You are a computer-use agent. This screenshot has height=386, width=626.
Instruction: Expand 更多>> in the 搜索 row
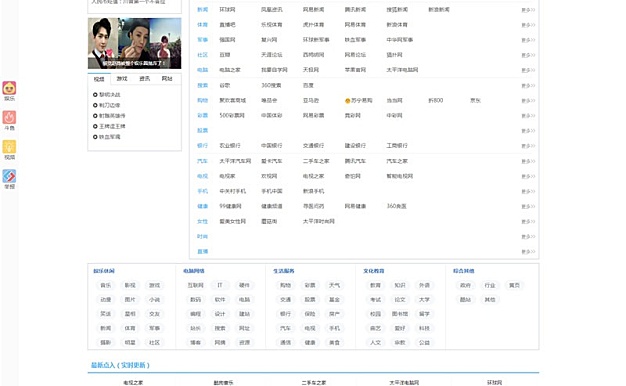[x=528, y=85]
